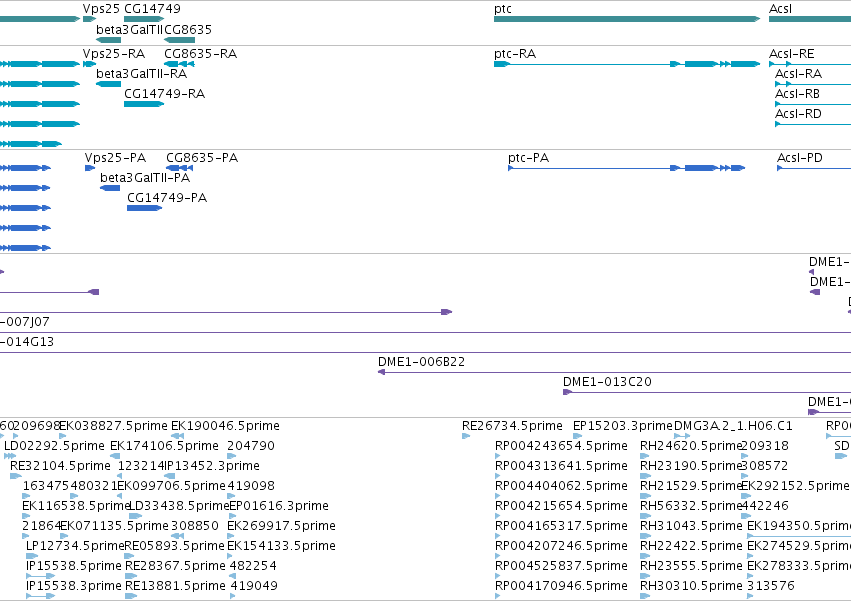Click the Acsl-RB transcript label
The width and height of the screenshot is (851, 601).
[x=797, y=94]
